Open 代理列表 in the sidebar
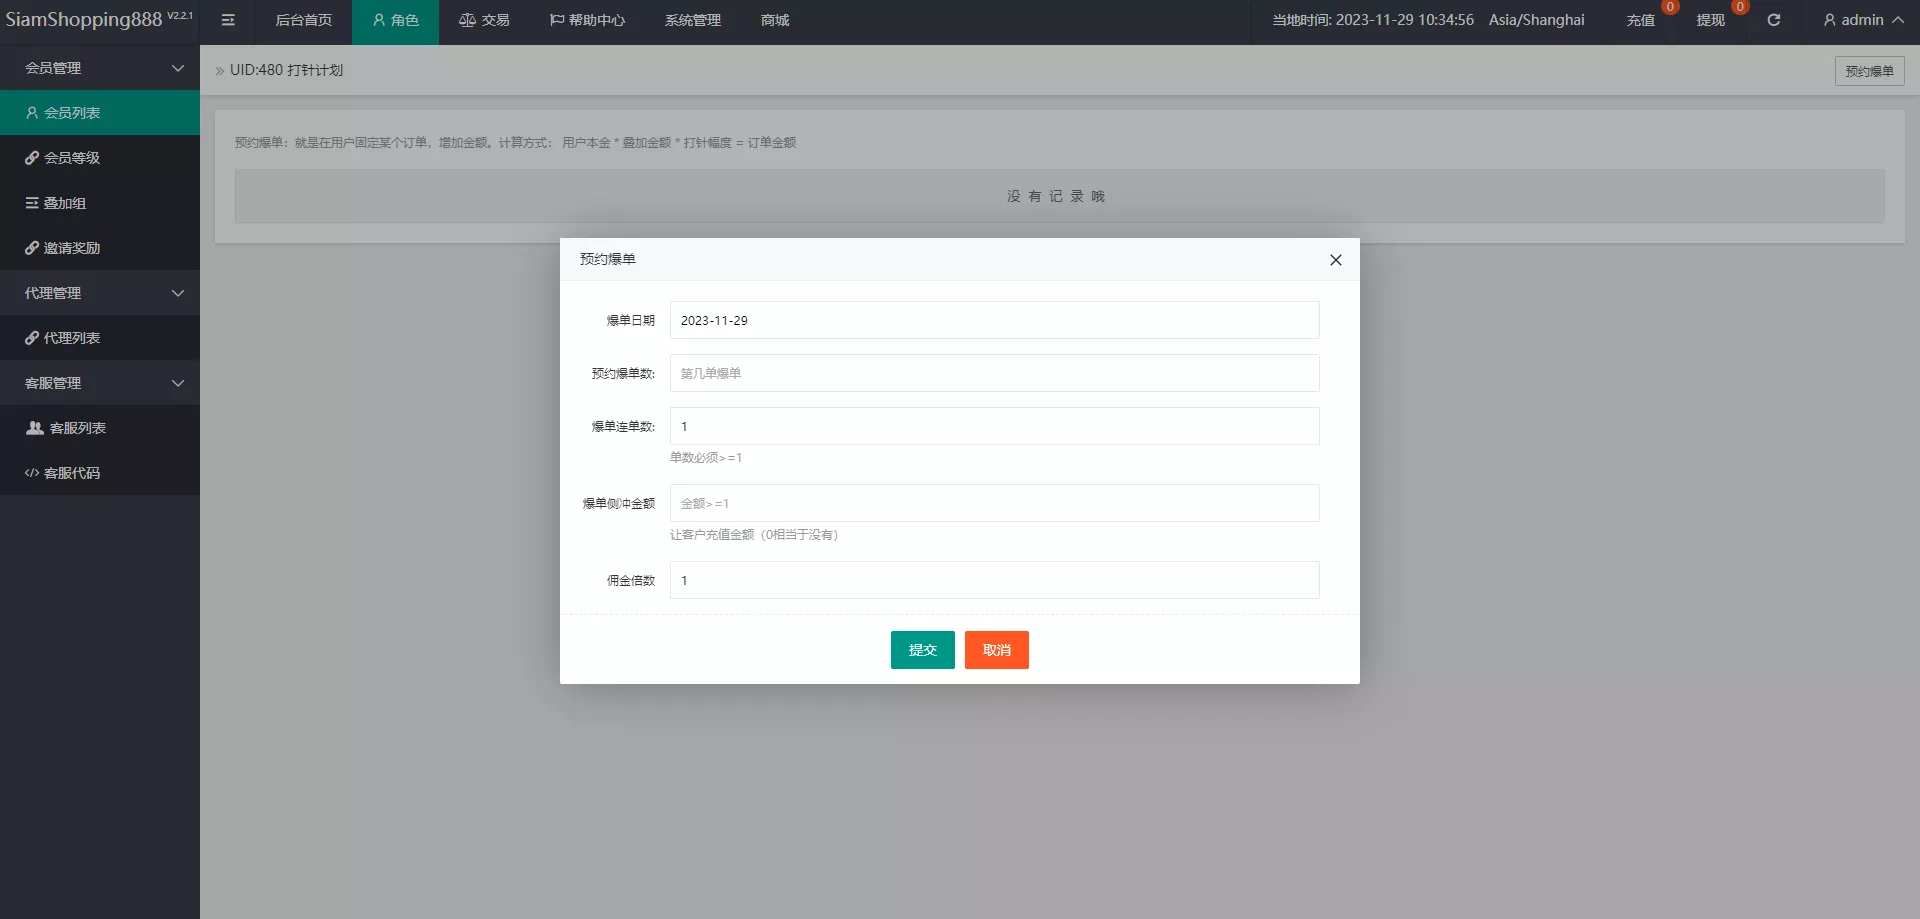This screenshot has width=1920, height=919. click(100, 338)
